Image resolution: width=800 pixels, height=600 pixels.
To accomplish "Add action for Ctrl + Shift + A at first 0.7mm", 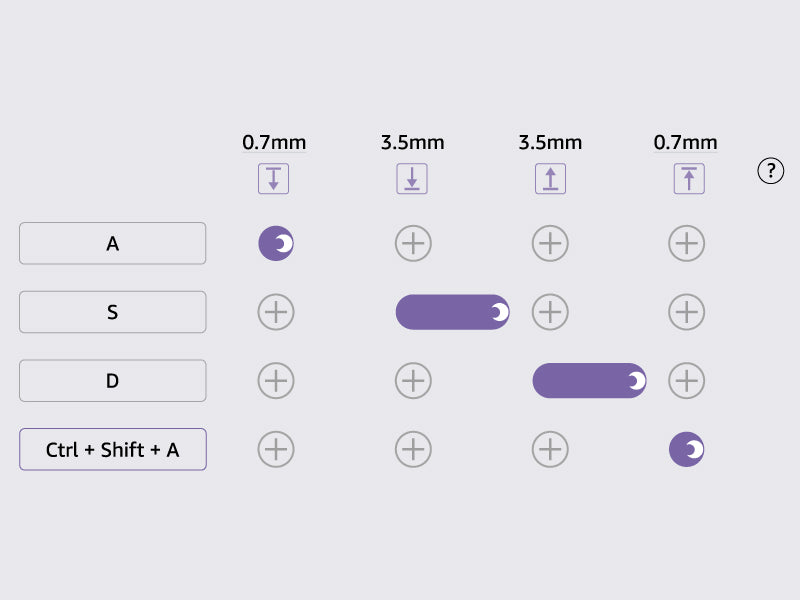I will (x=276, y=450).
